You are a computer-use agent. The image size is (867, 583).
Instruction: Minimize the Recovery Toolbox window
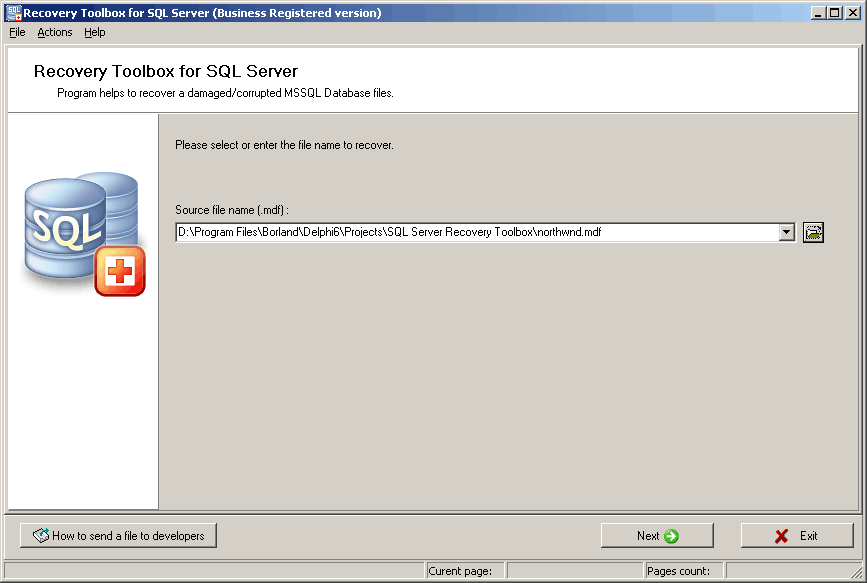point(818,13)
